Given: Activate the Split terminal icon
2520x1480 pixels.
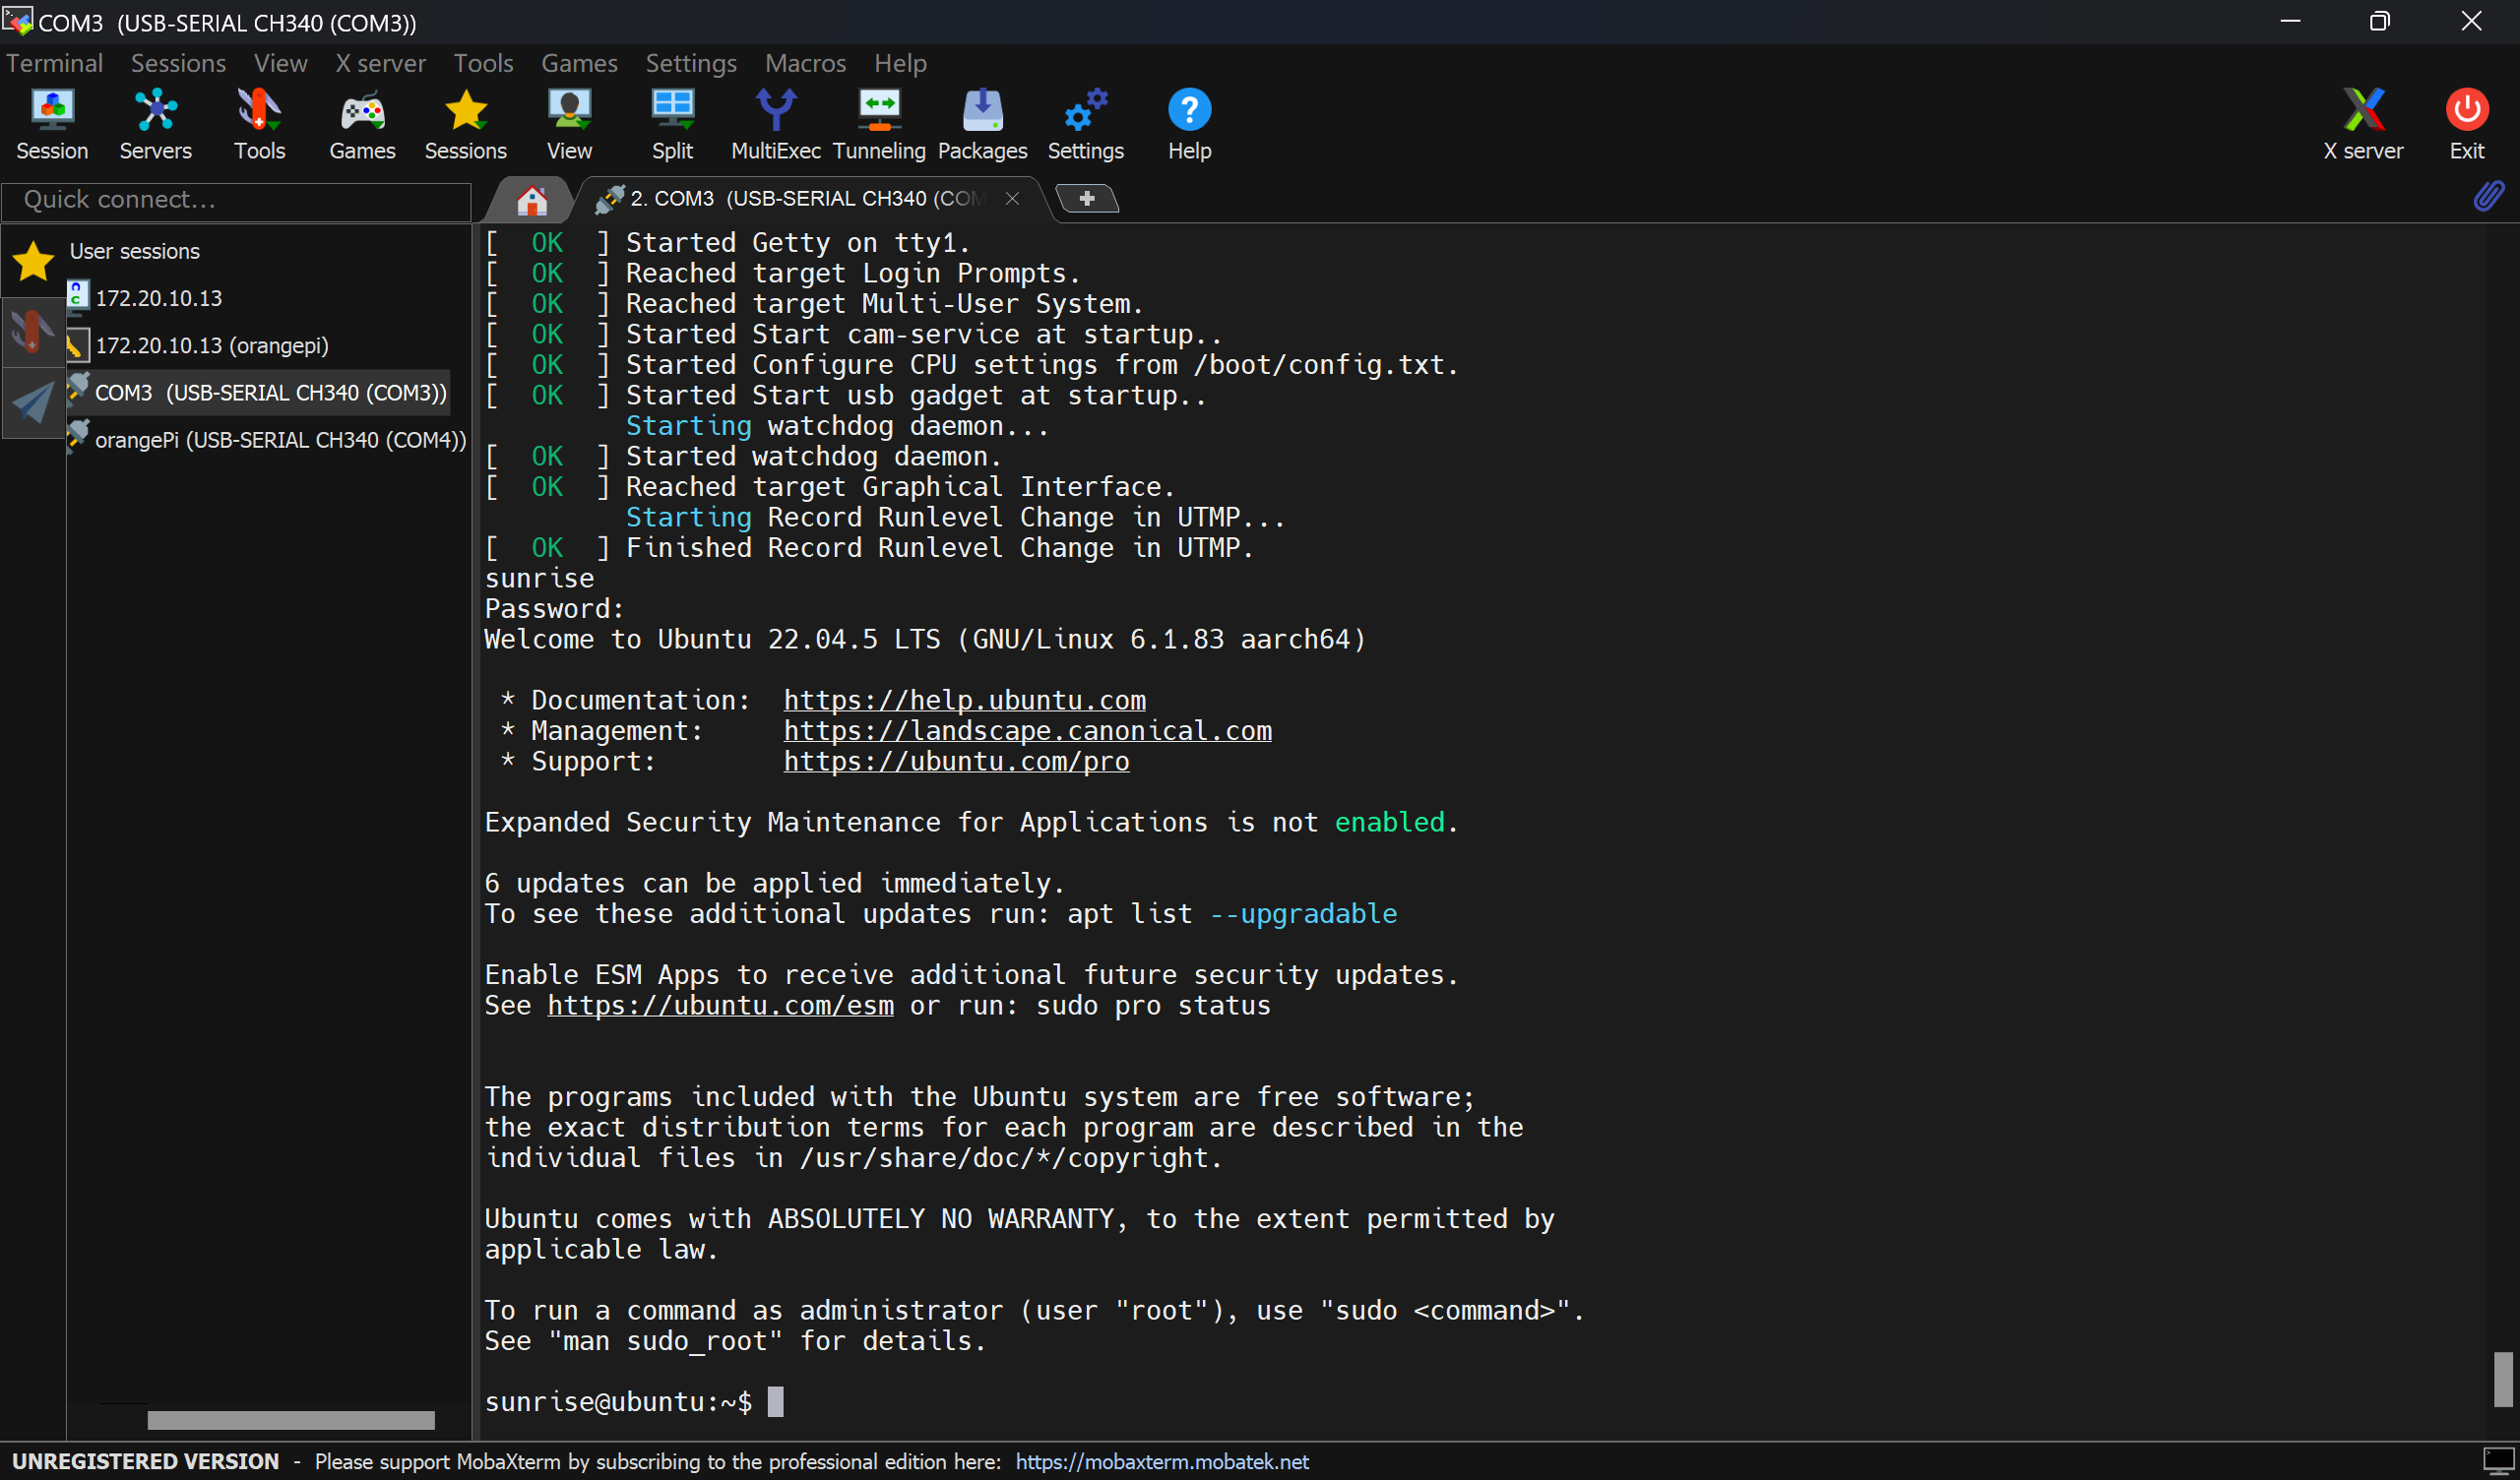Looking at the screenshot, I should [x=672, y=125].
